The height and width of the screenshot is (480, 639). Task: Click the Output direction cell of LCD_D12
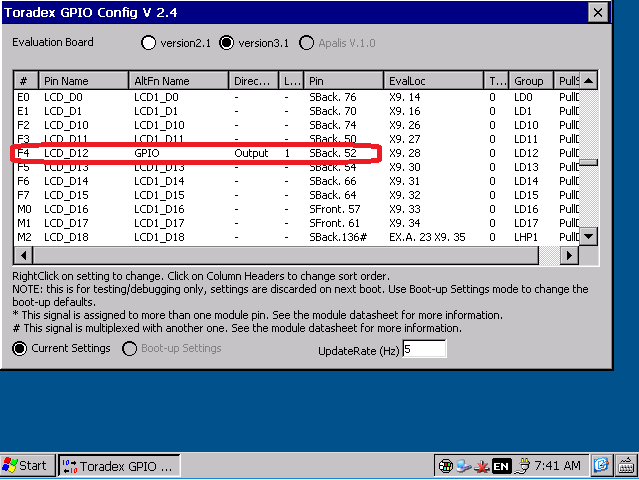tap(251, 153)
